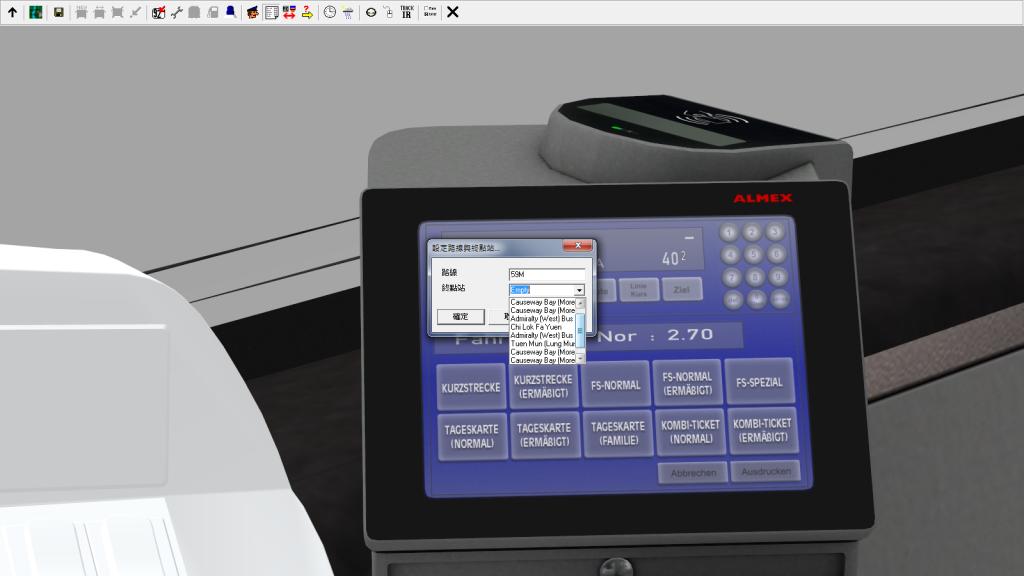Close the route and terminus dialog
Screen dimensions: 1024x576
point(577,246)
